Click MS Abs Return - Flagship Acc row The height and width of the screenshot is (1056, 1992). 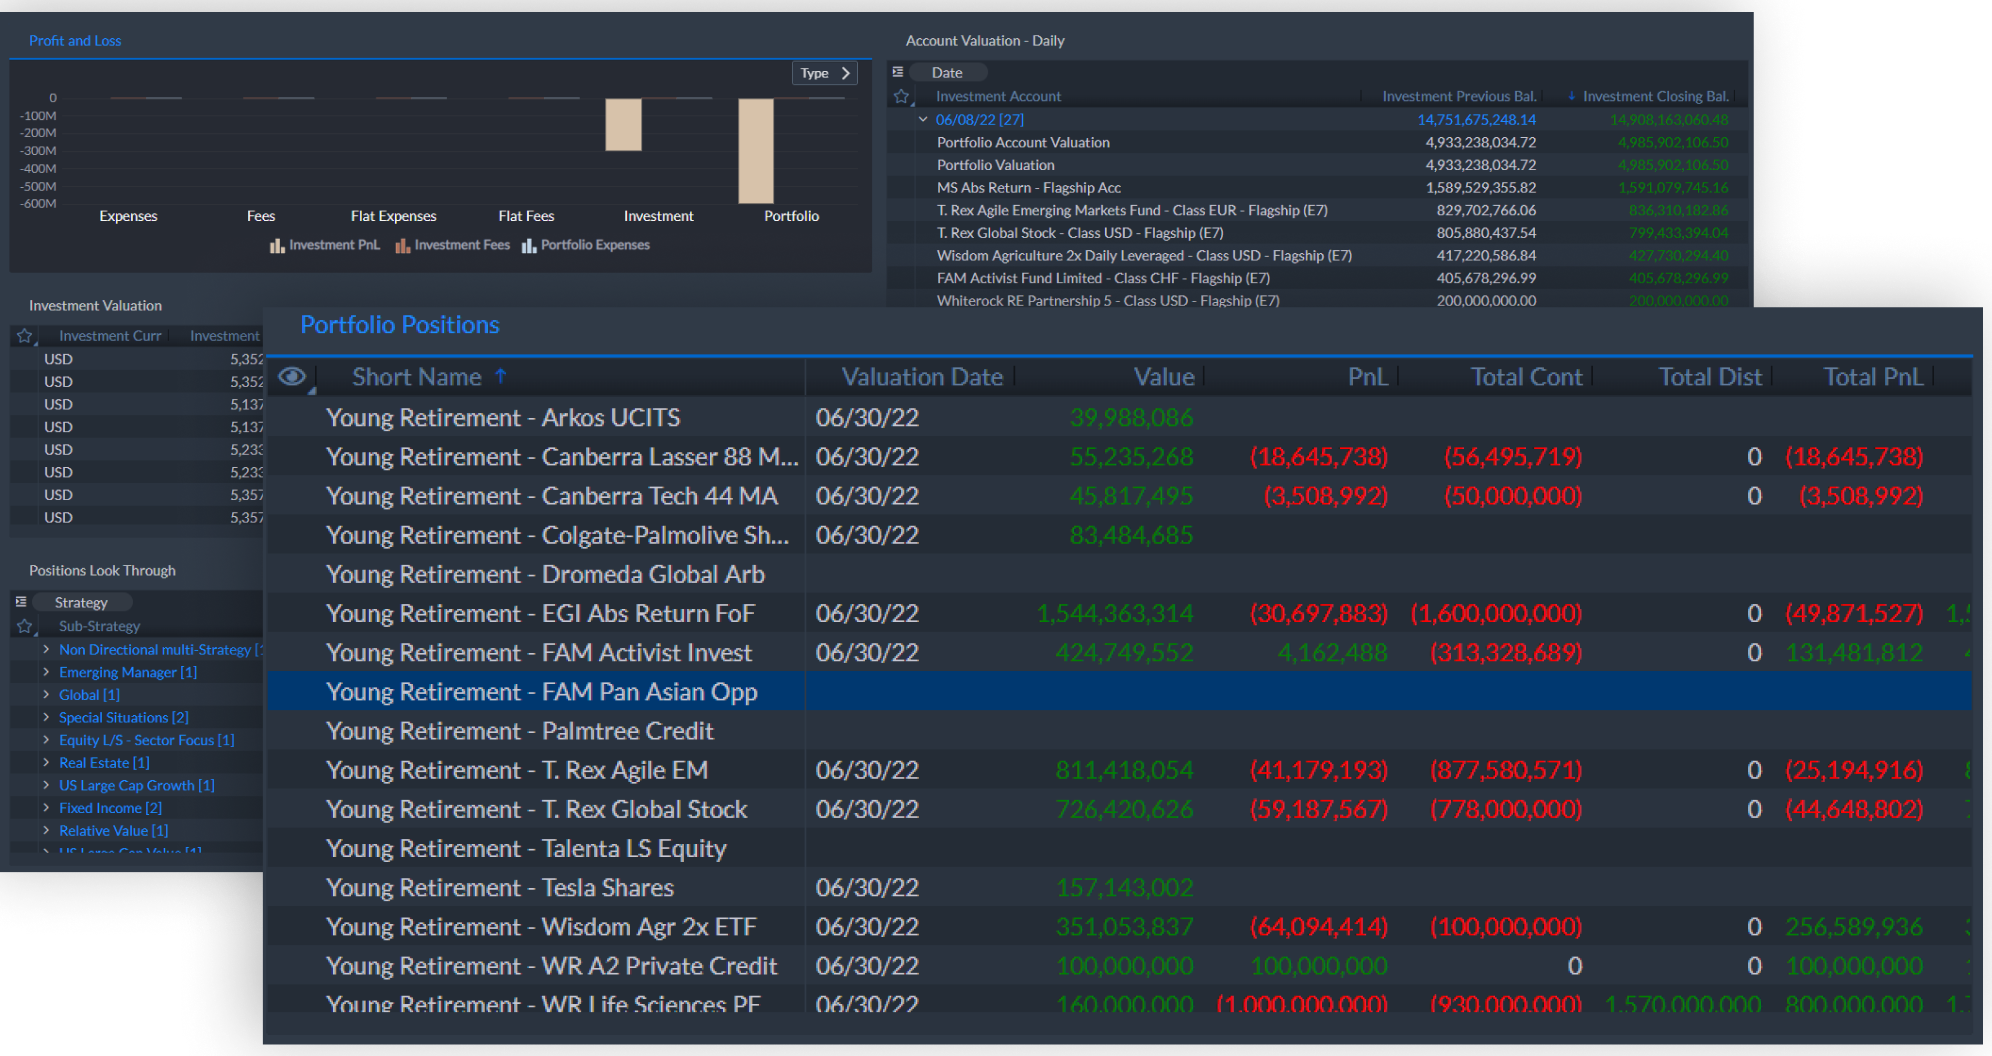[1318, 187]
